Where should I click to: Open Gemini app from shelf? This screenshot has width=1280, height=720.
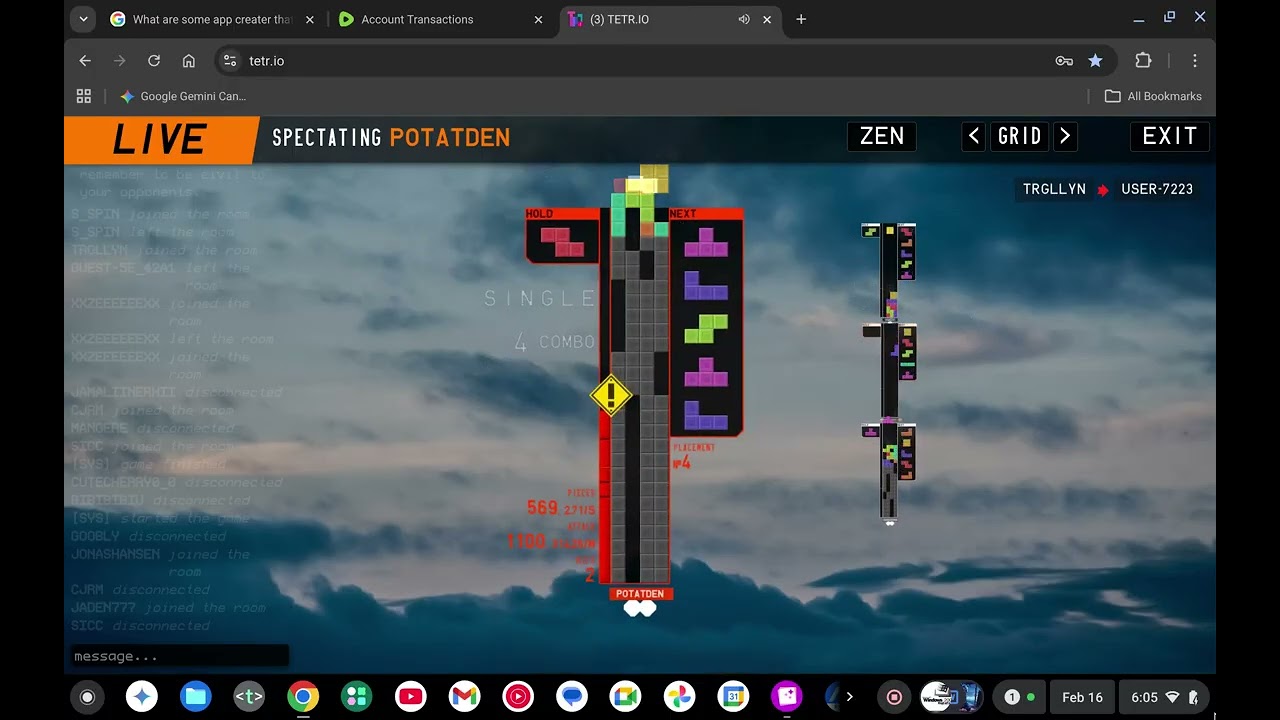click(142, 697)
